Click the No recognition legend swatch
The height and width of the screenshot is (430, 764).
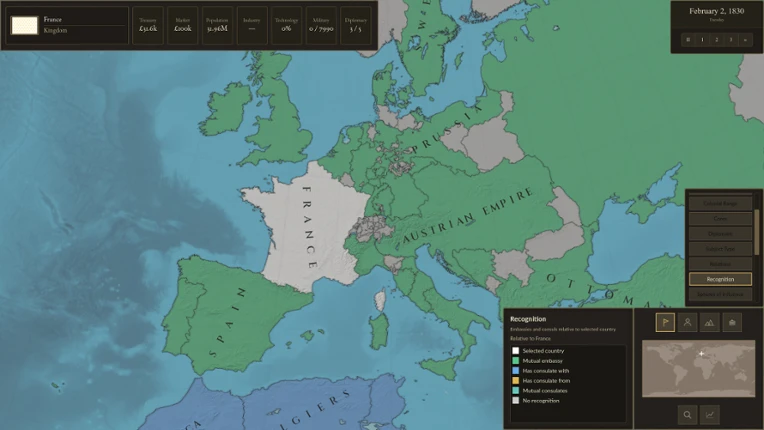[516, 401]
